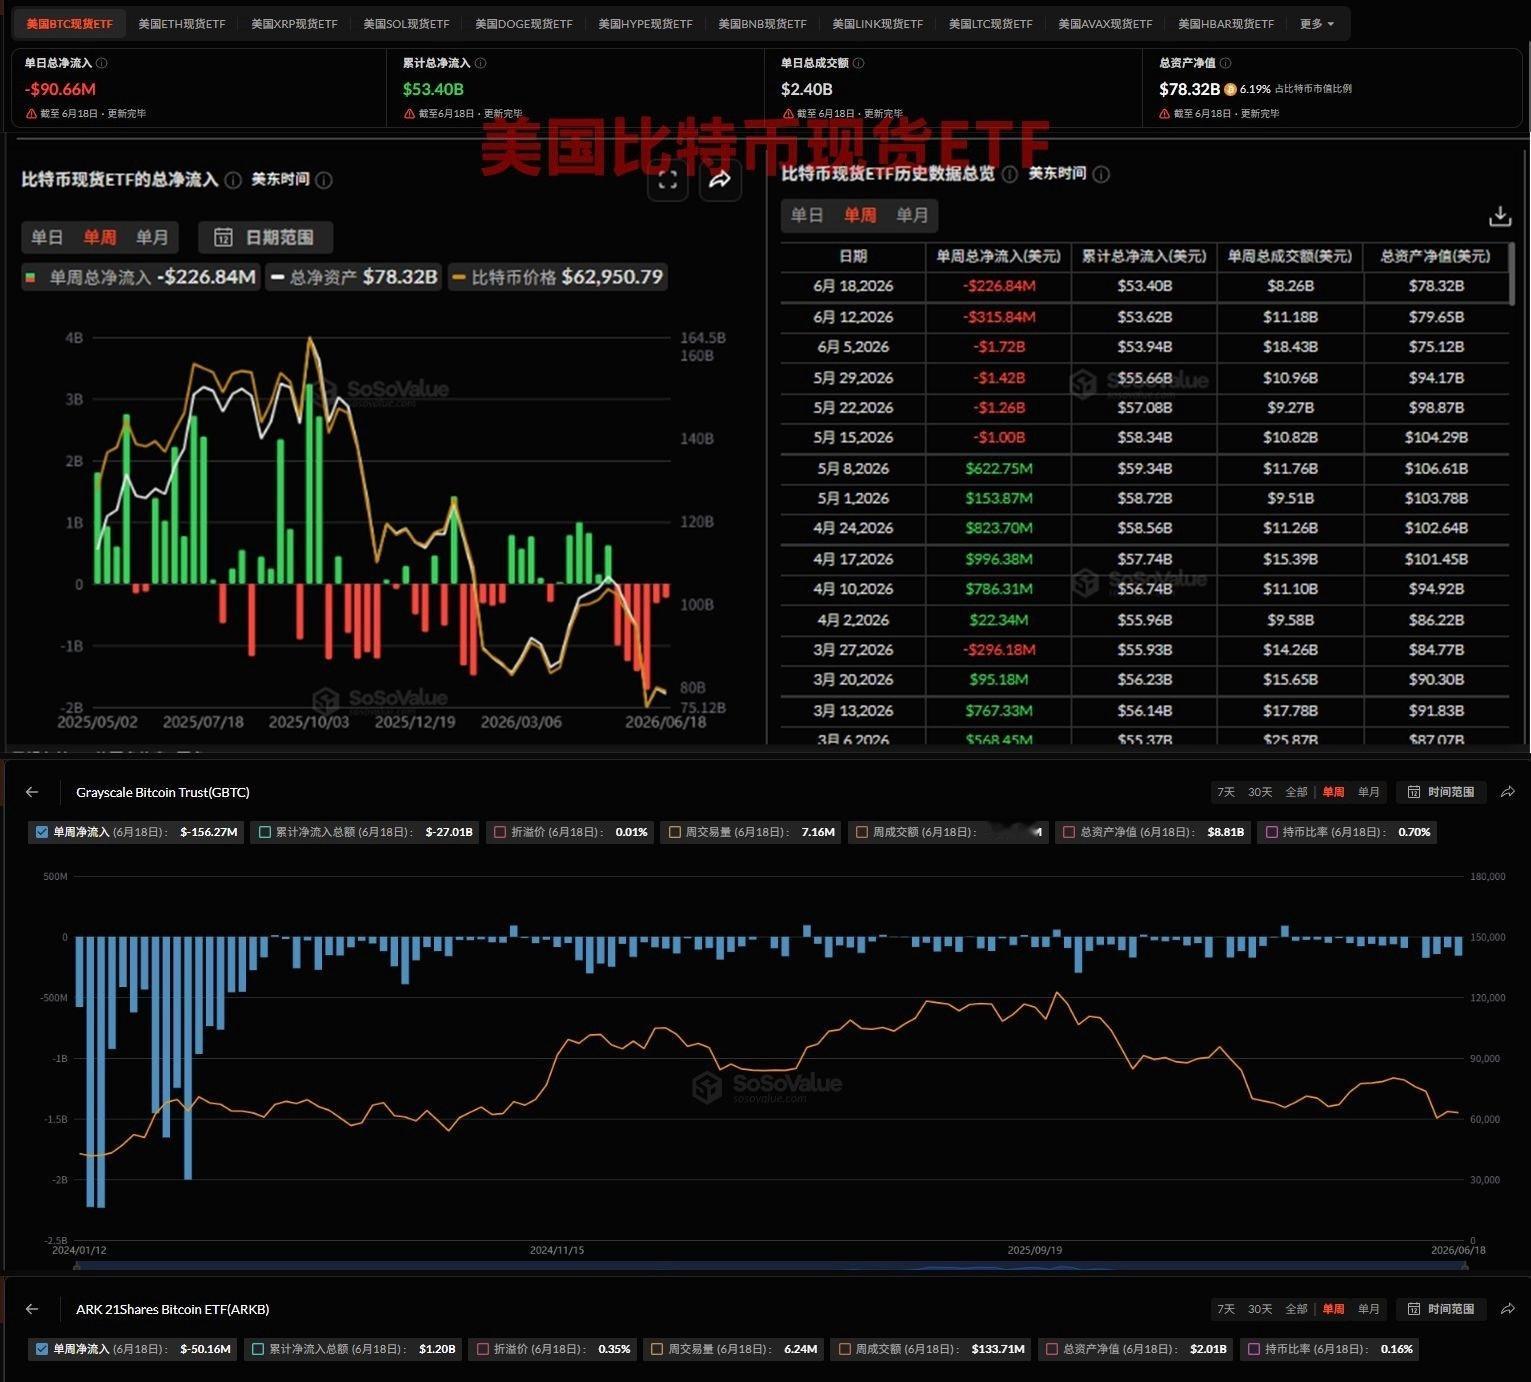
Task: Share the Grayscale Bitcoin Trust chart
Action: click(1508, 792)
